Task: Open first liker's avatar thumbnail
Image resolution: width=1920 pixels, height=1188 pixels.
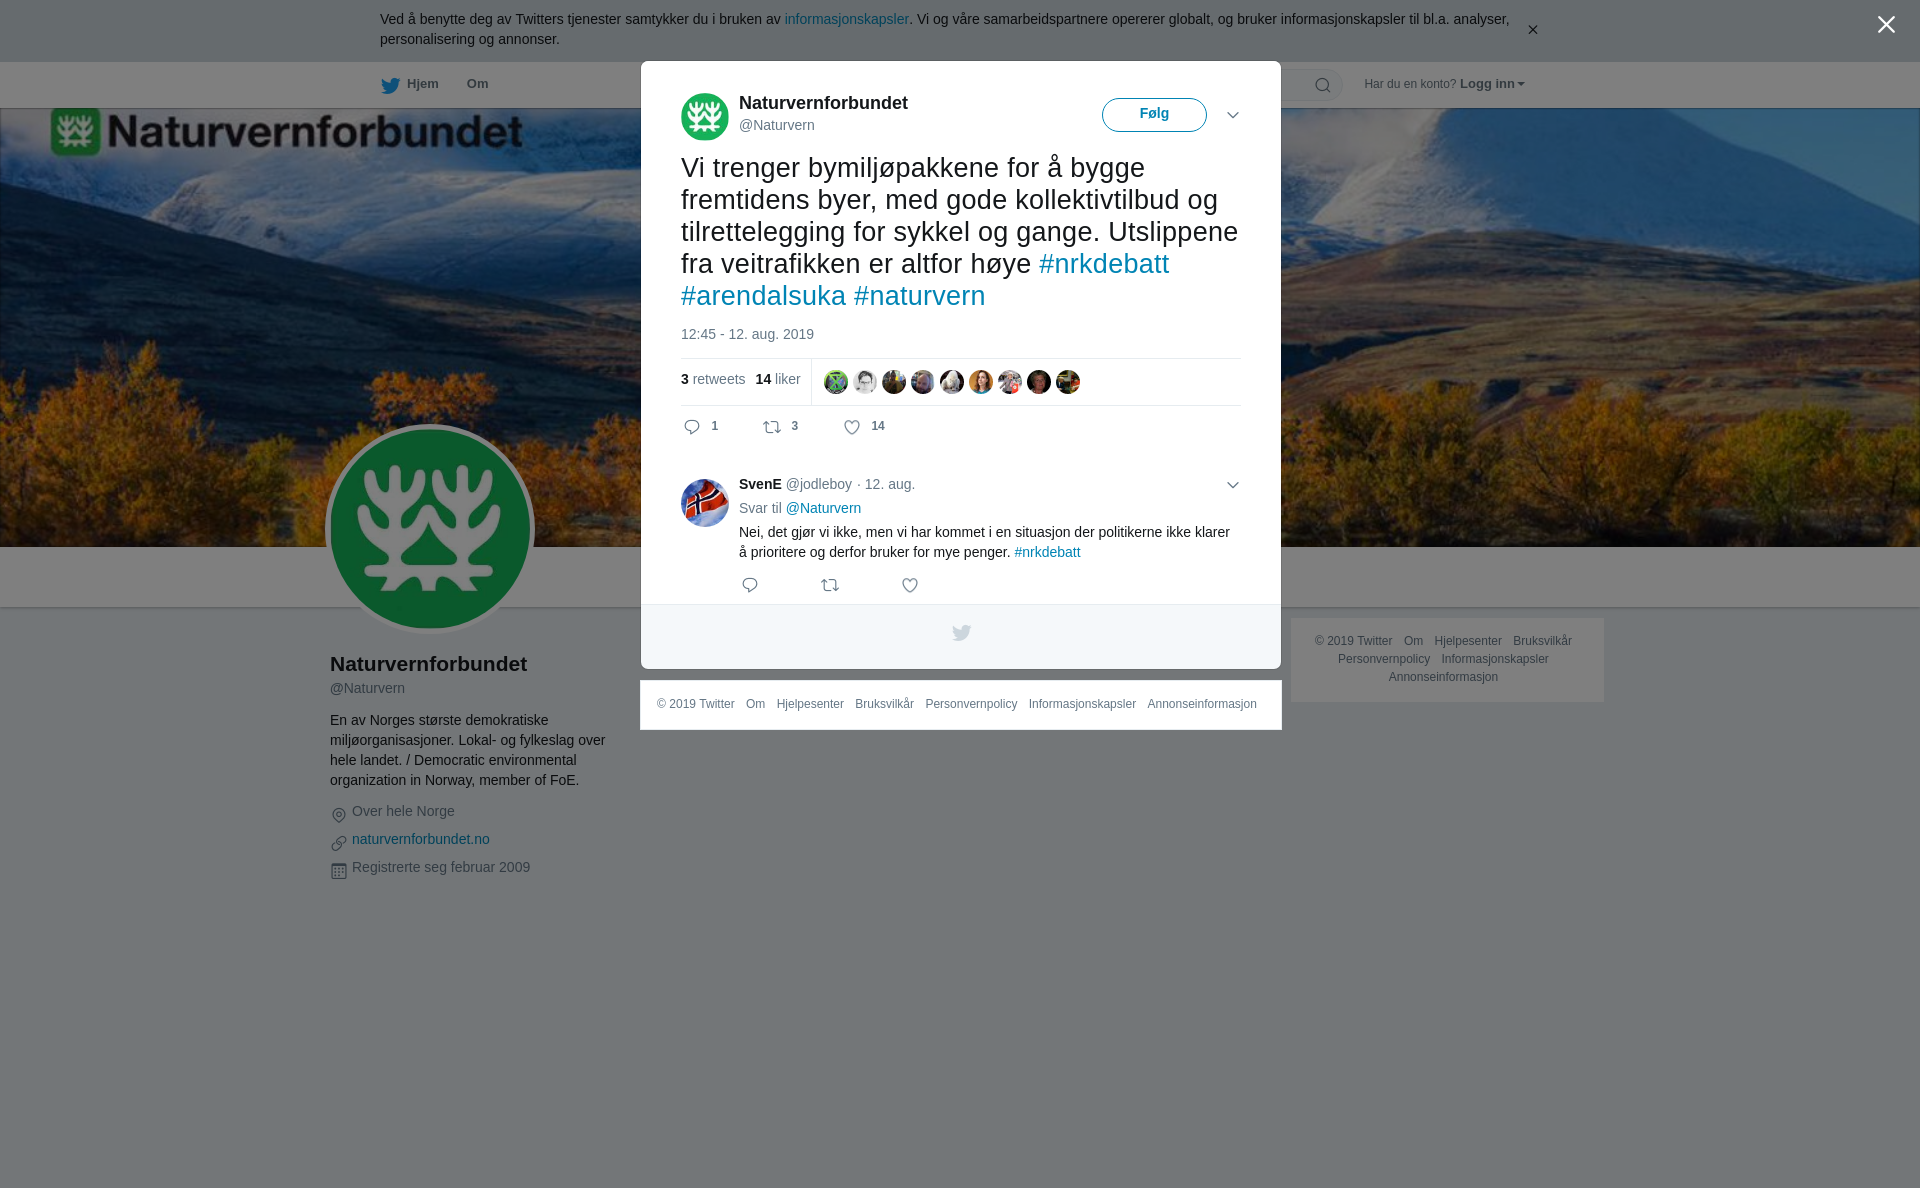Action: (x=836, y=382)
